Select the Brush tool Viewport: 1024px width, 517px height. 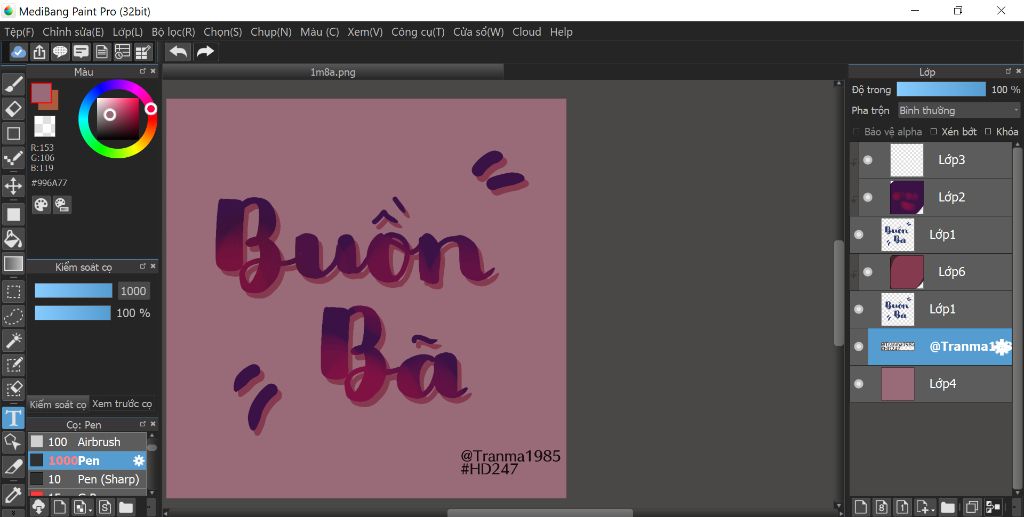click(13, 84)
